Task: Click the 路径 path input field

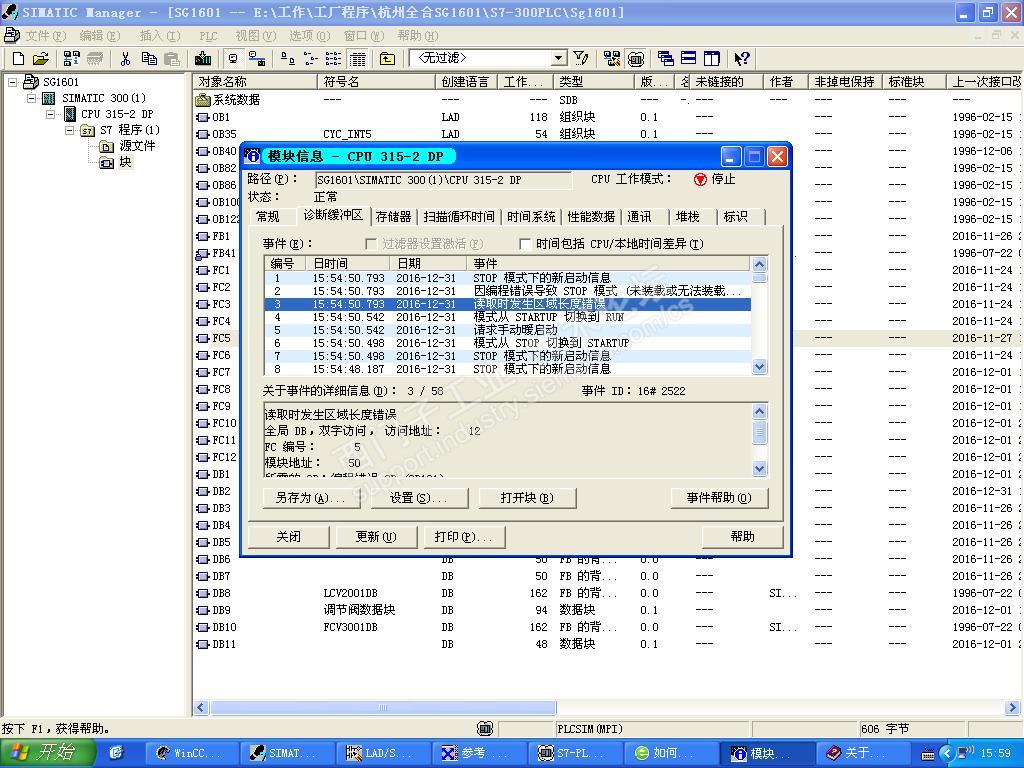Action: click(x=443, y=180)
